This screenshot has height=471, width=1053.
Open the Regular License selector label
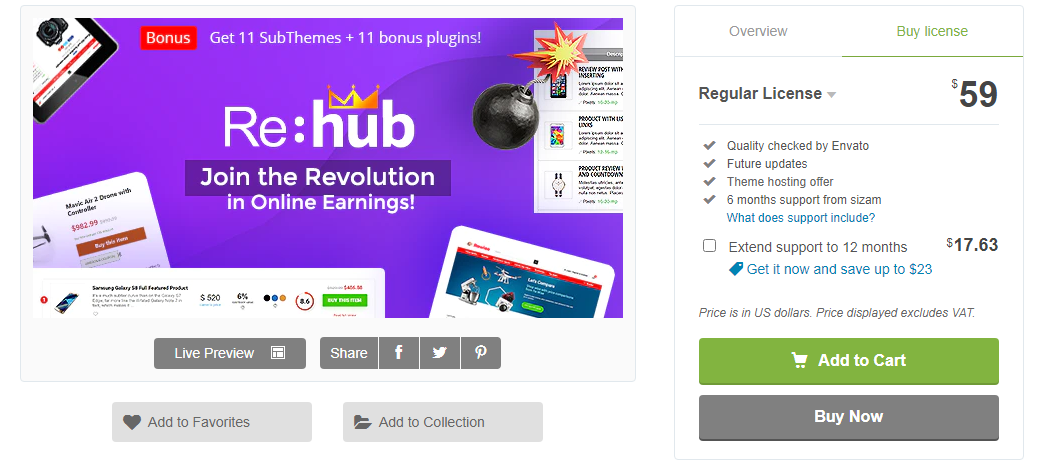pos(760,93)
